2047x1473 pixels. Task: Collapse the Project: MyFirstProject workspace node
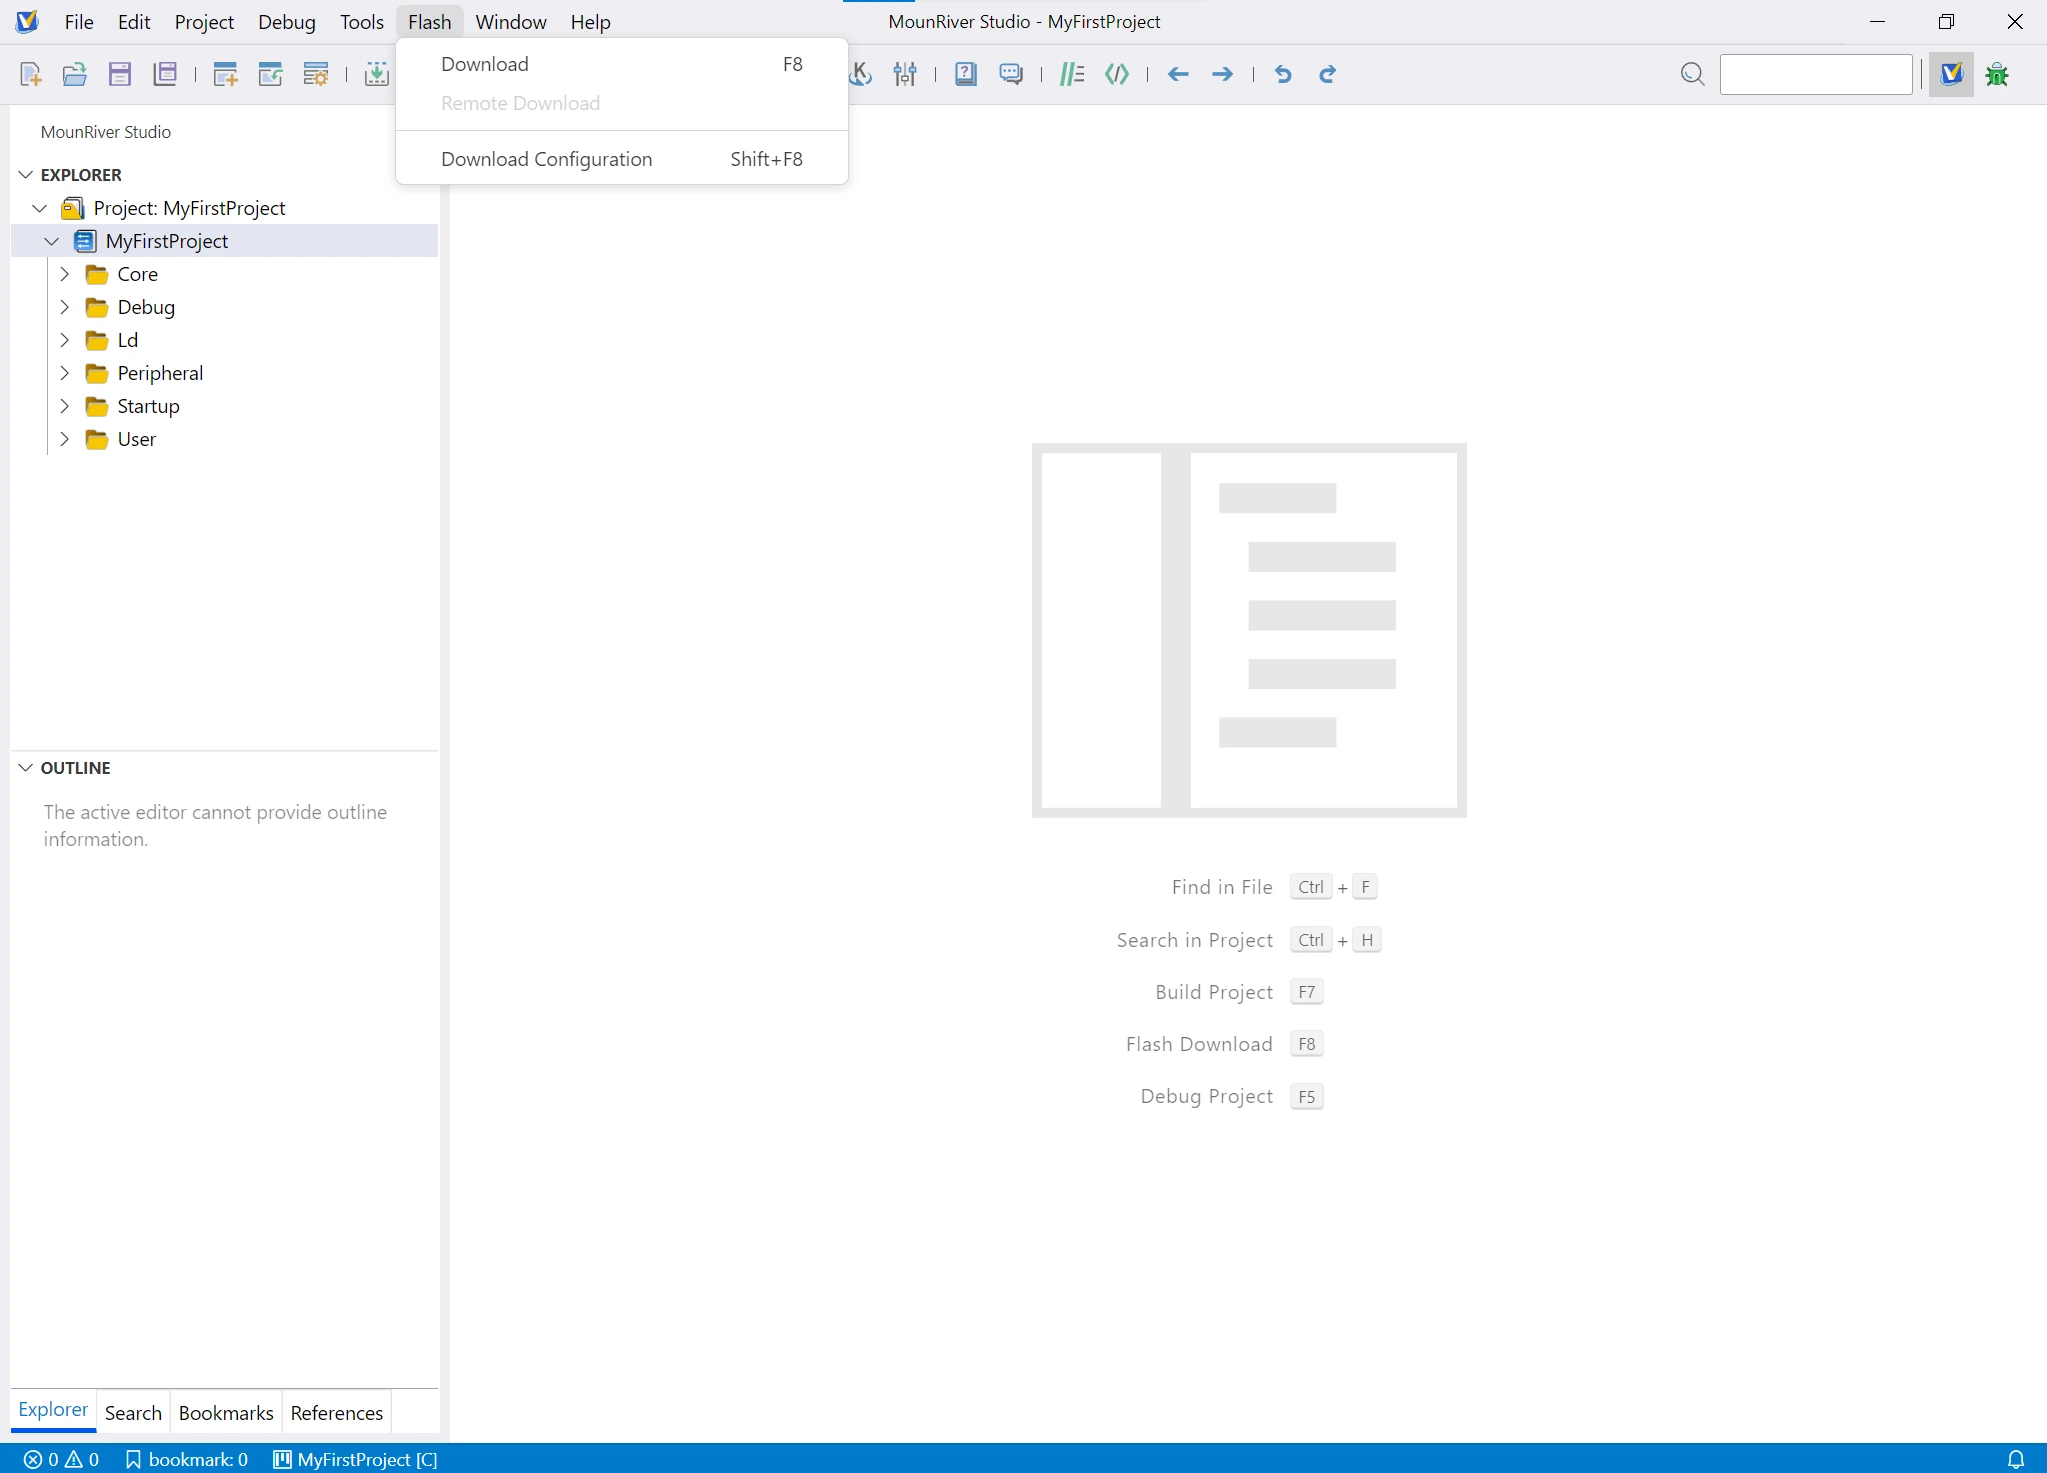(x=40, y=208)
